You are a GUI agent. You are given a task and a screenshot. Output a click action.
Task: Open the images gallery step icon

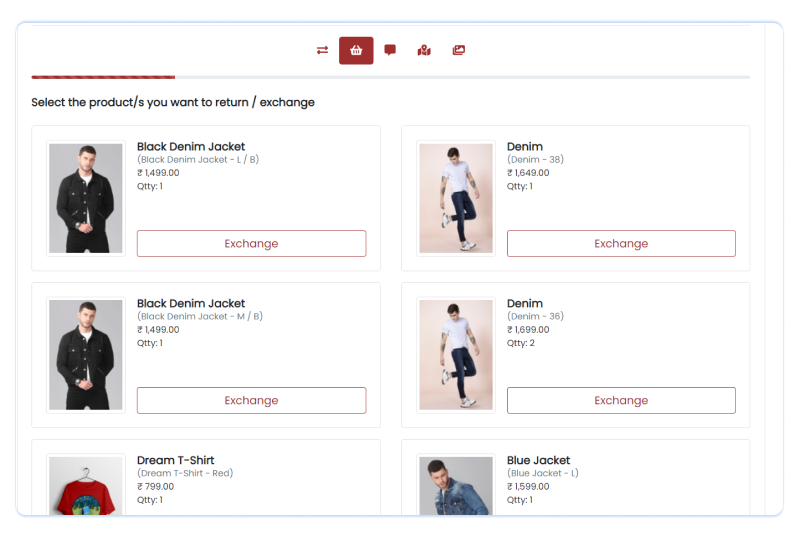(459, 50)
